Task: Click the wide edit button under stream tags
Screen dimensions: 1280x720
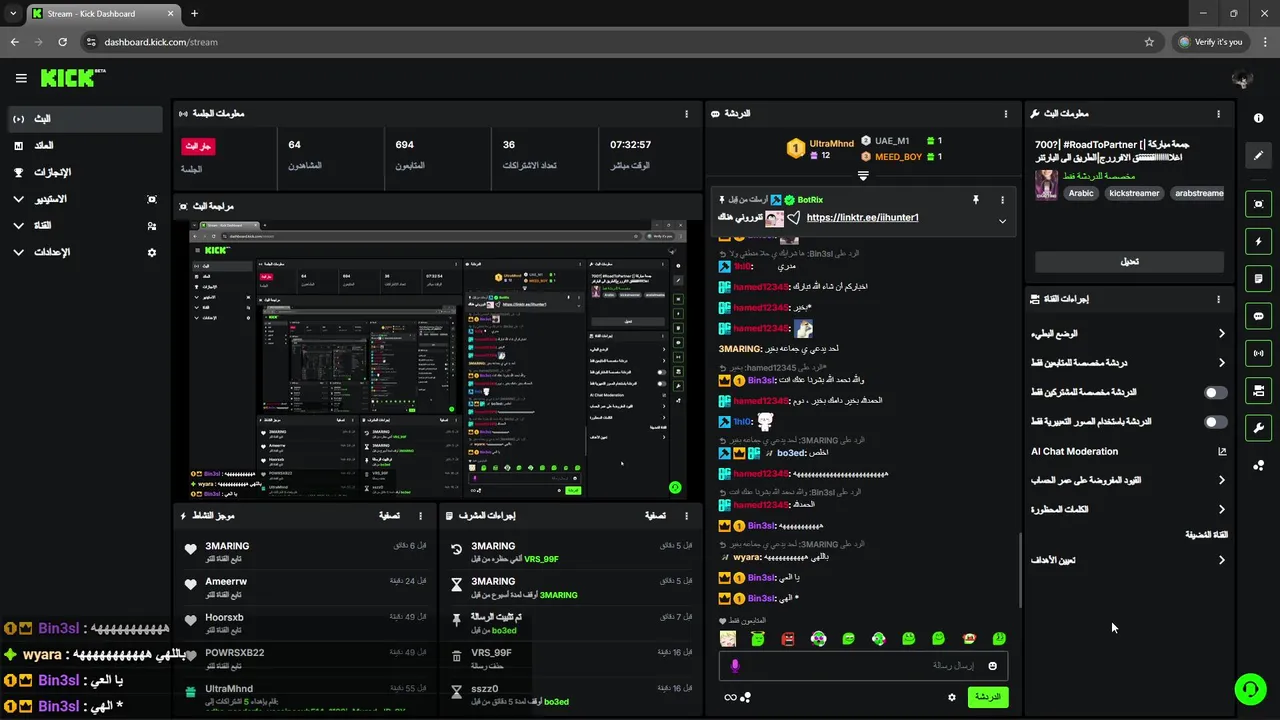Action: [x=1129, y=262]
